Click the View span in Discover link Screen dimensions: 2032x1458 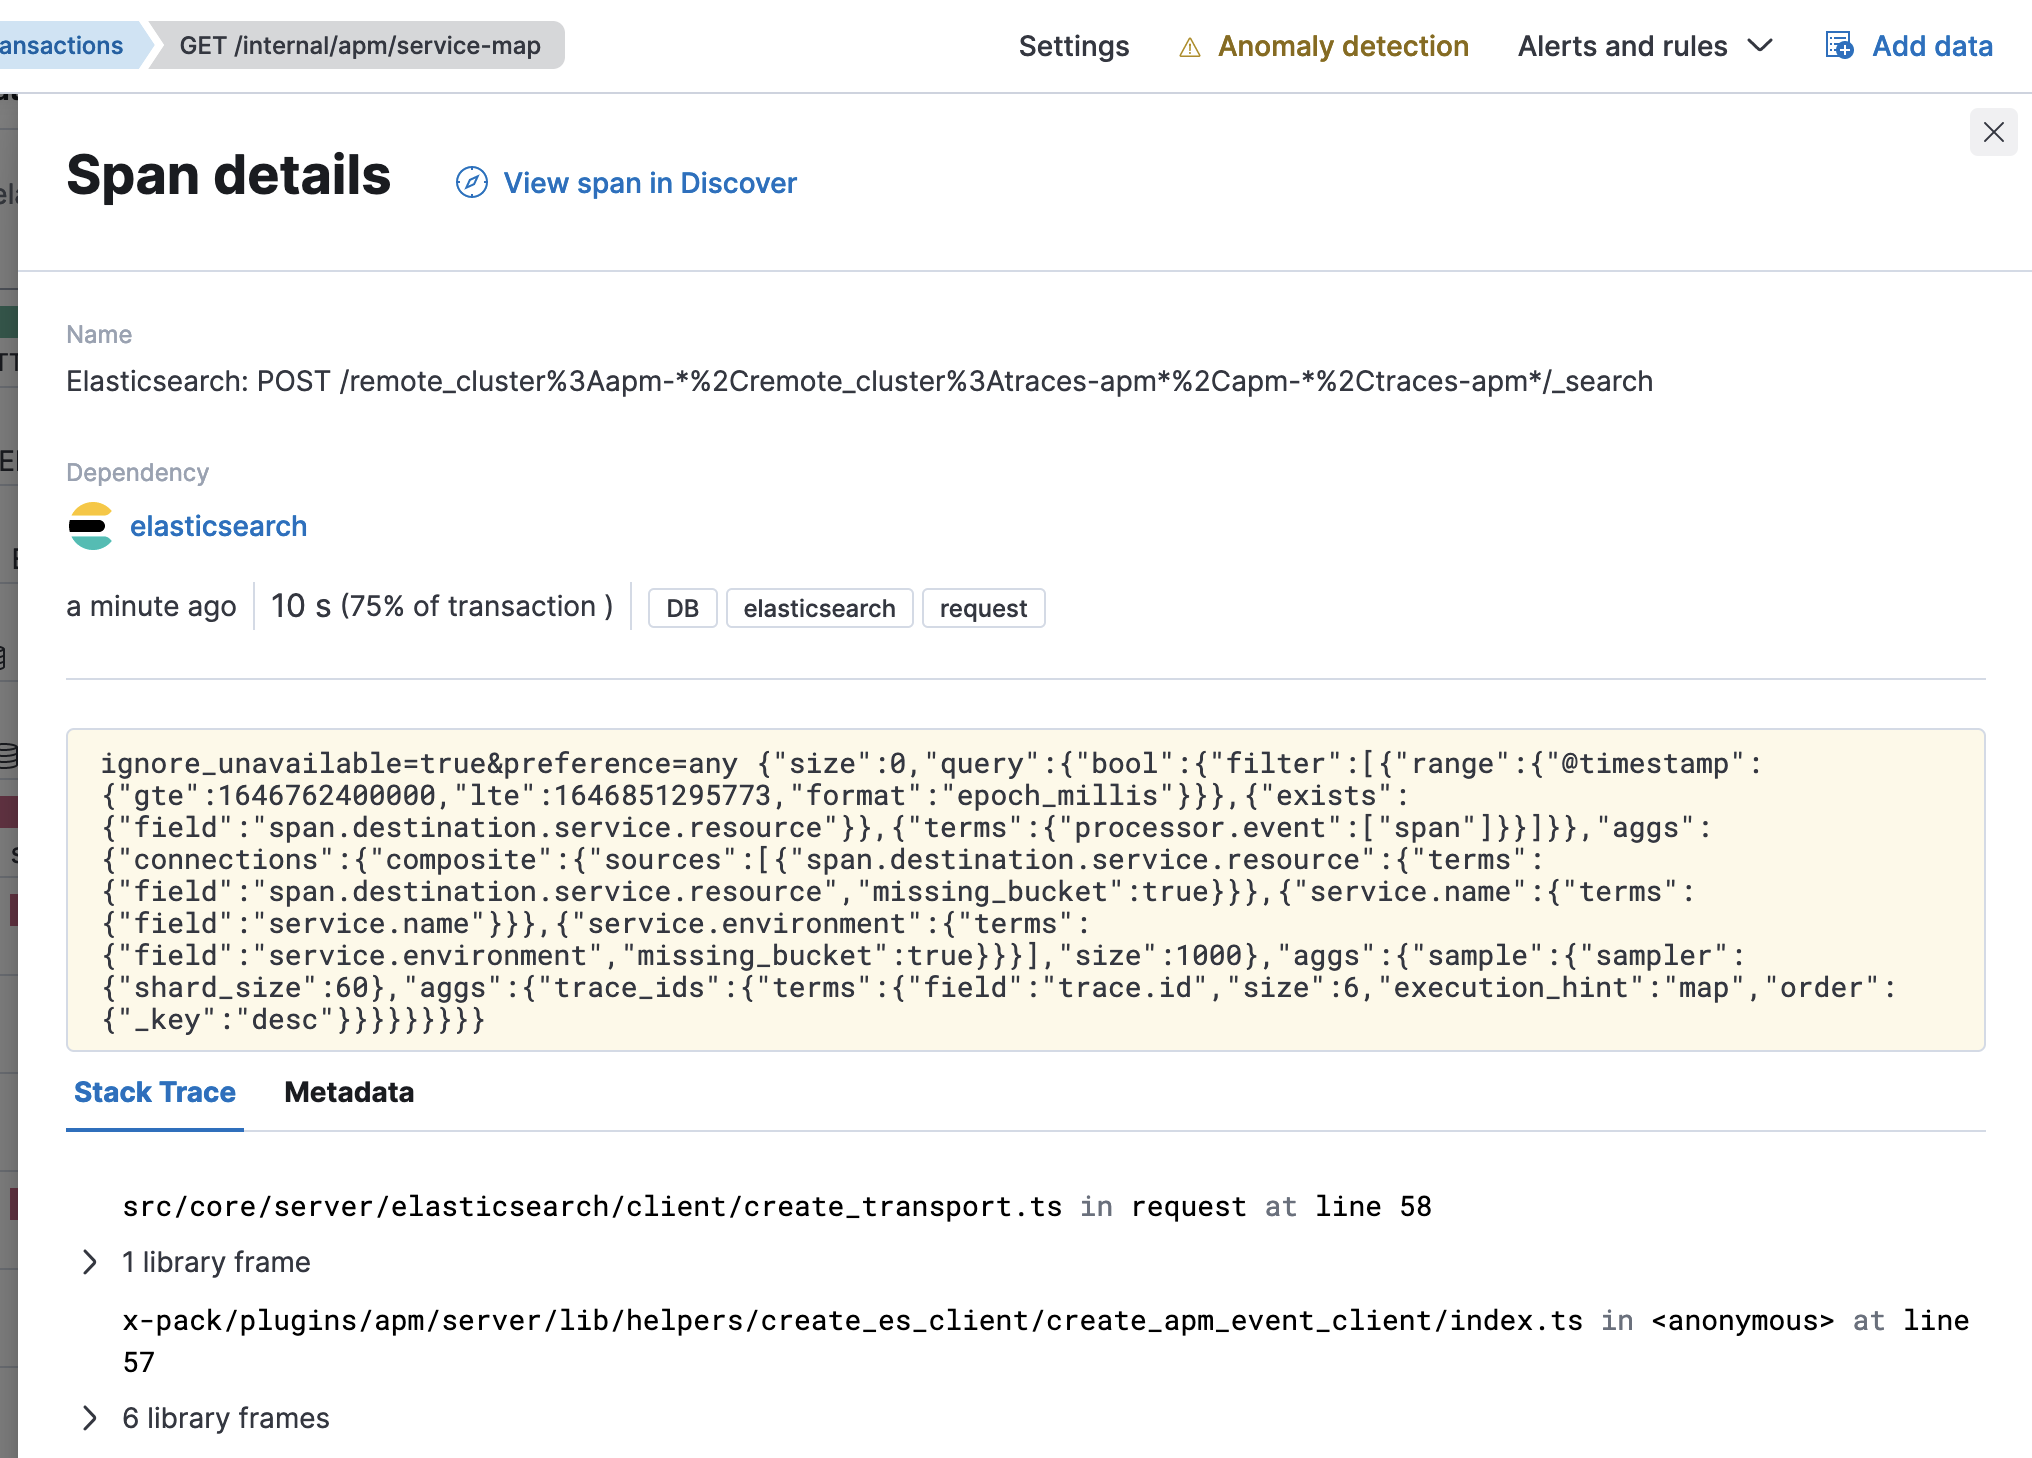coord(650,183)
